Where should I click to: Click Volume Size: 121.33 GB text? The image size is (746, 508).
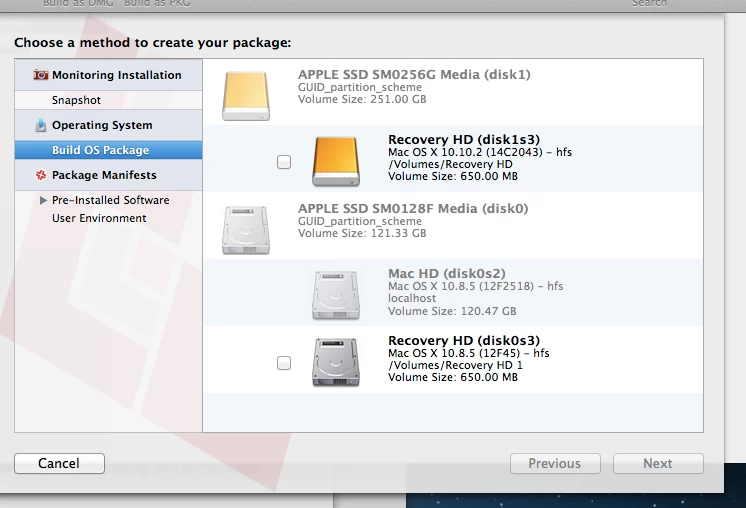(x=362, y=234)
